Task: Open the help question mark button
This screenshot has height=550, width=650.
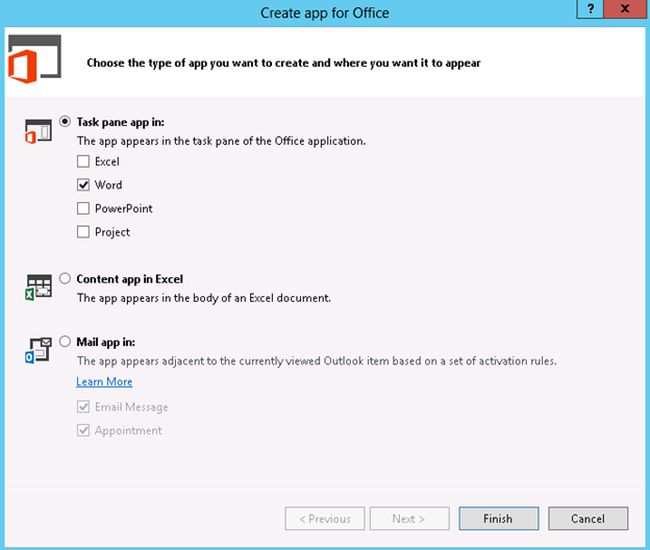Action: 590,9
